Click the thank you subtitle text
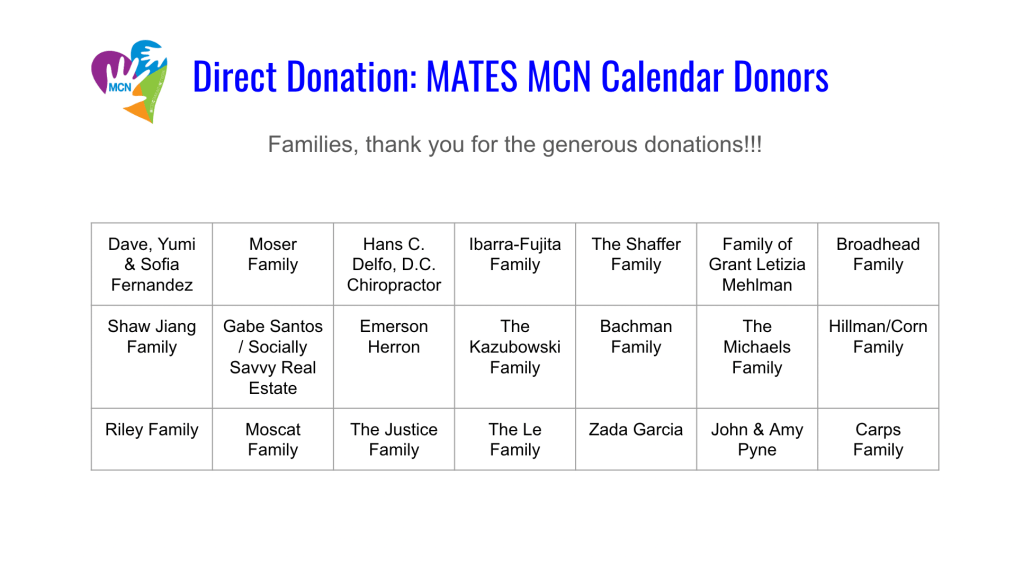Image resolution: width=1023 pixels, height=574 pixels. pyautogui.click(x=514, y=144)
